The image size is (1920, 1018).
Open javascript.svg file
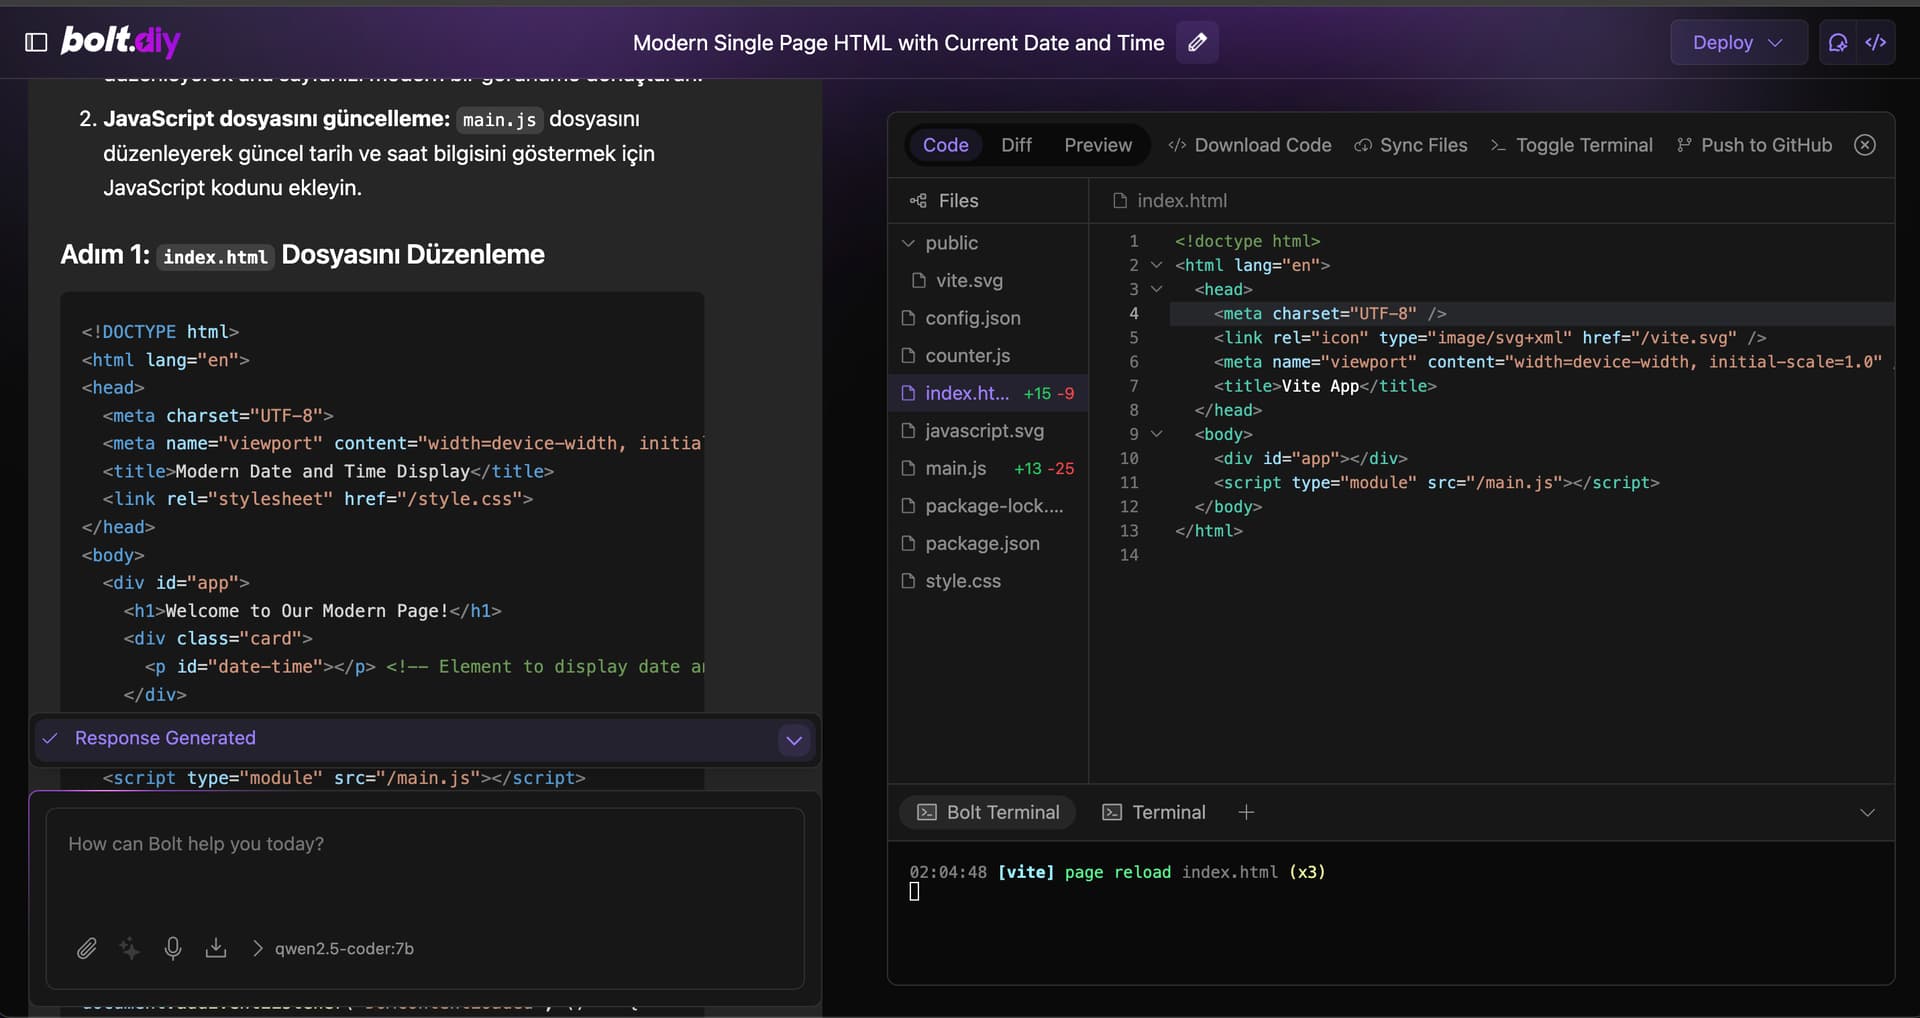[x=988, y=431]
